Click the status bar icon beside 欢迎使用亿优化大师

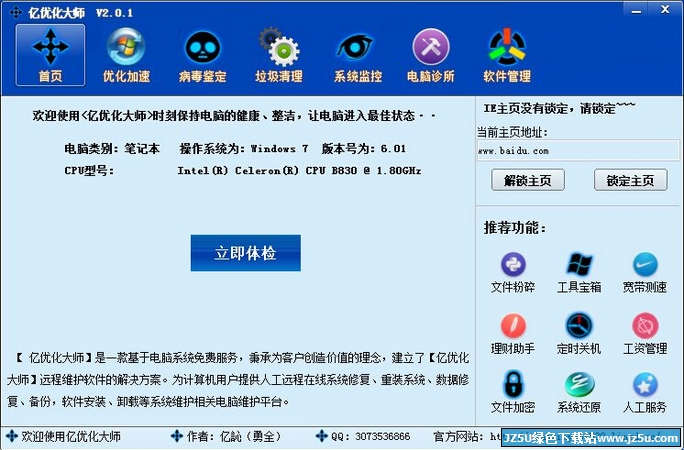click(12, 436)
